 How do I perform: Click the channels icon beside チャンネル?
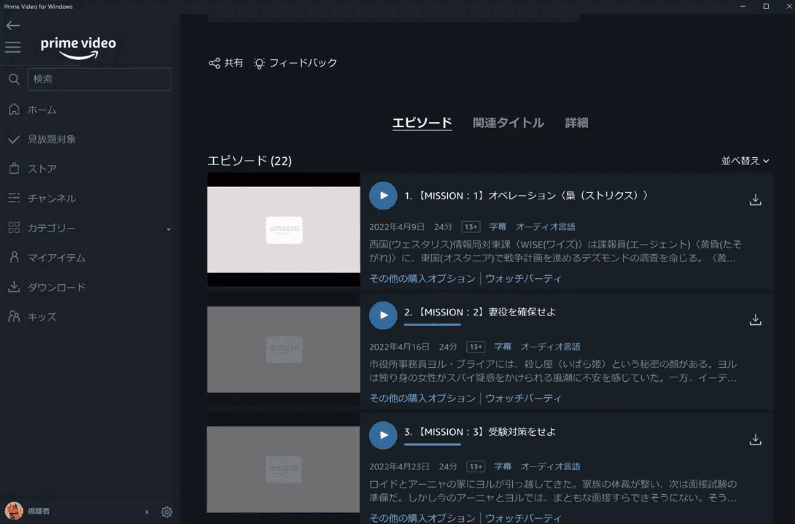14,198
